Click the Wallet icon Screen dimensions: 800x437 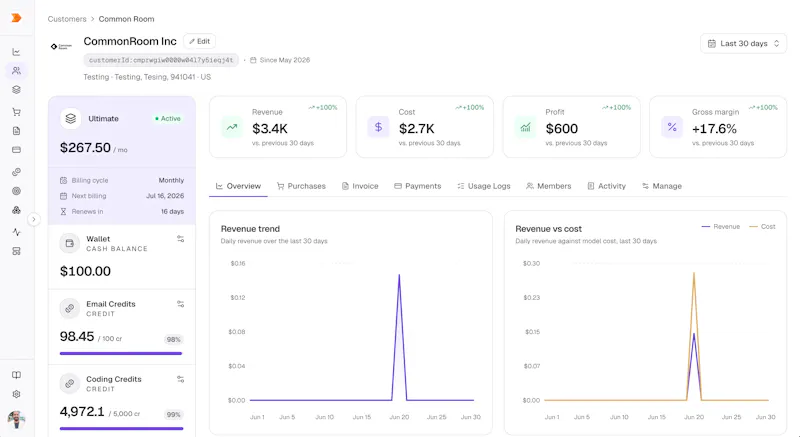click(x=70, y=243)
